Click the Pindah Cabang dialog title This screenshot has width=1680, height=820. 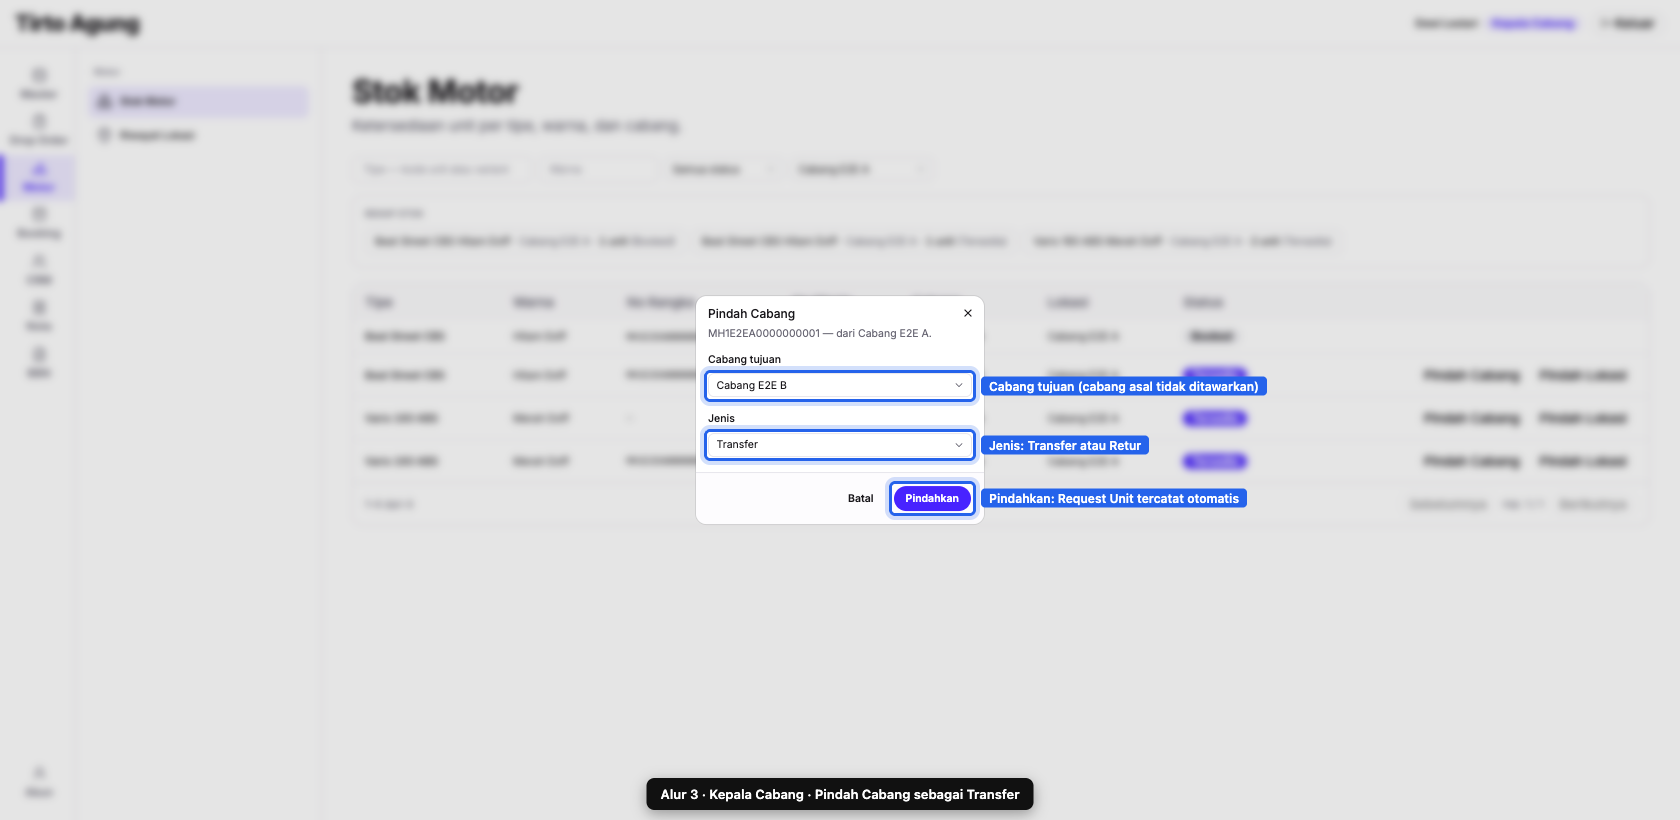pyautogui.click(x=751, y=313)
